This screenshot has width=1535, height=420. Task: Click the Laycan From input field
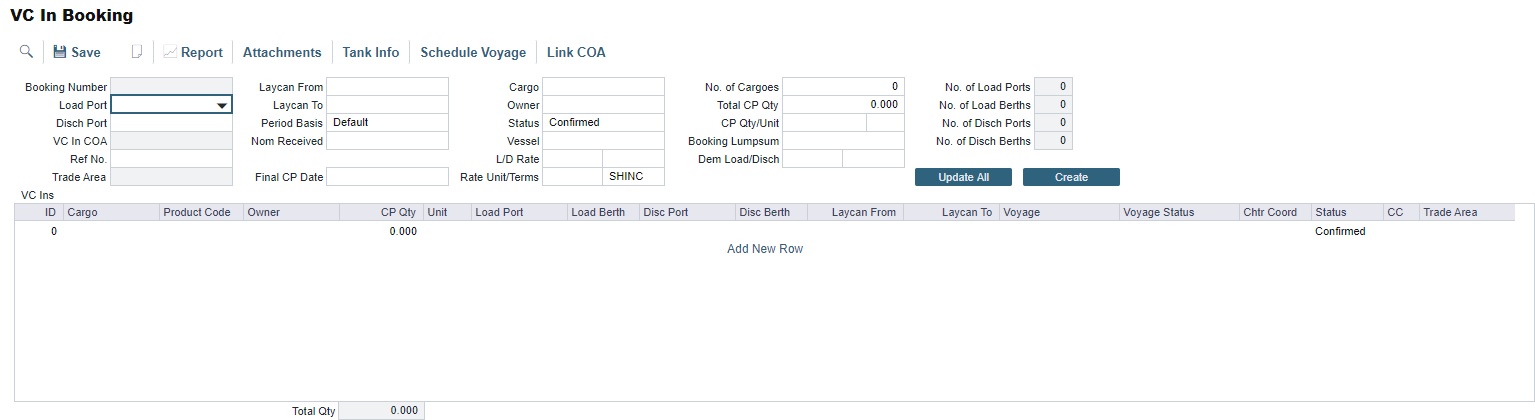387,87
